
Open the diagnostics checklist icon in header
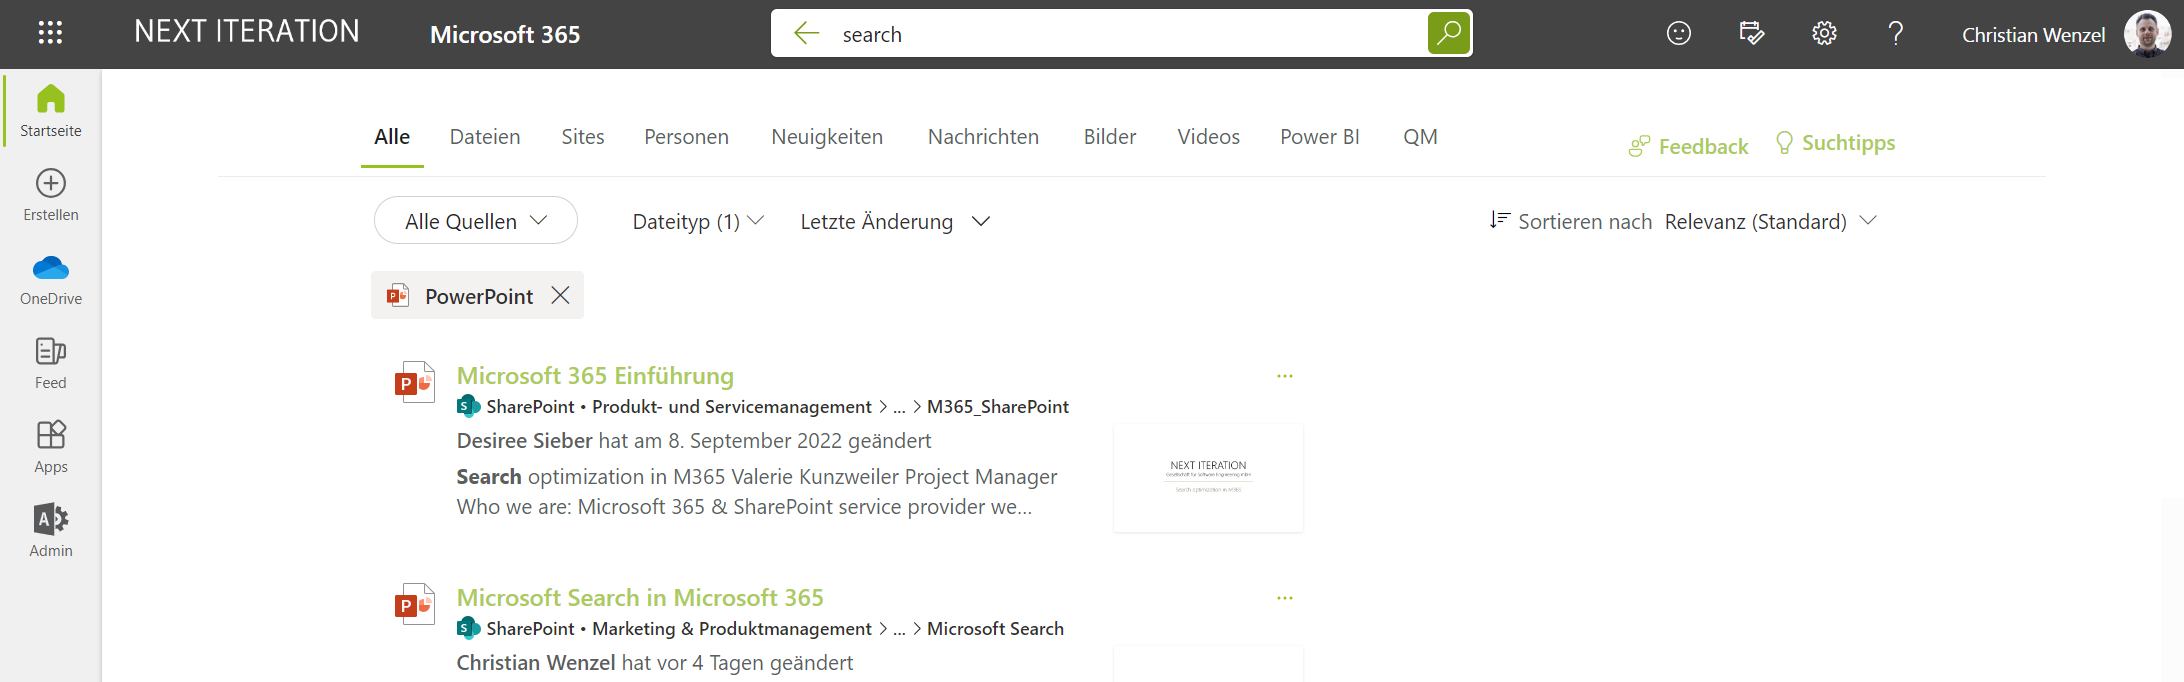1752,34
